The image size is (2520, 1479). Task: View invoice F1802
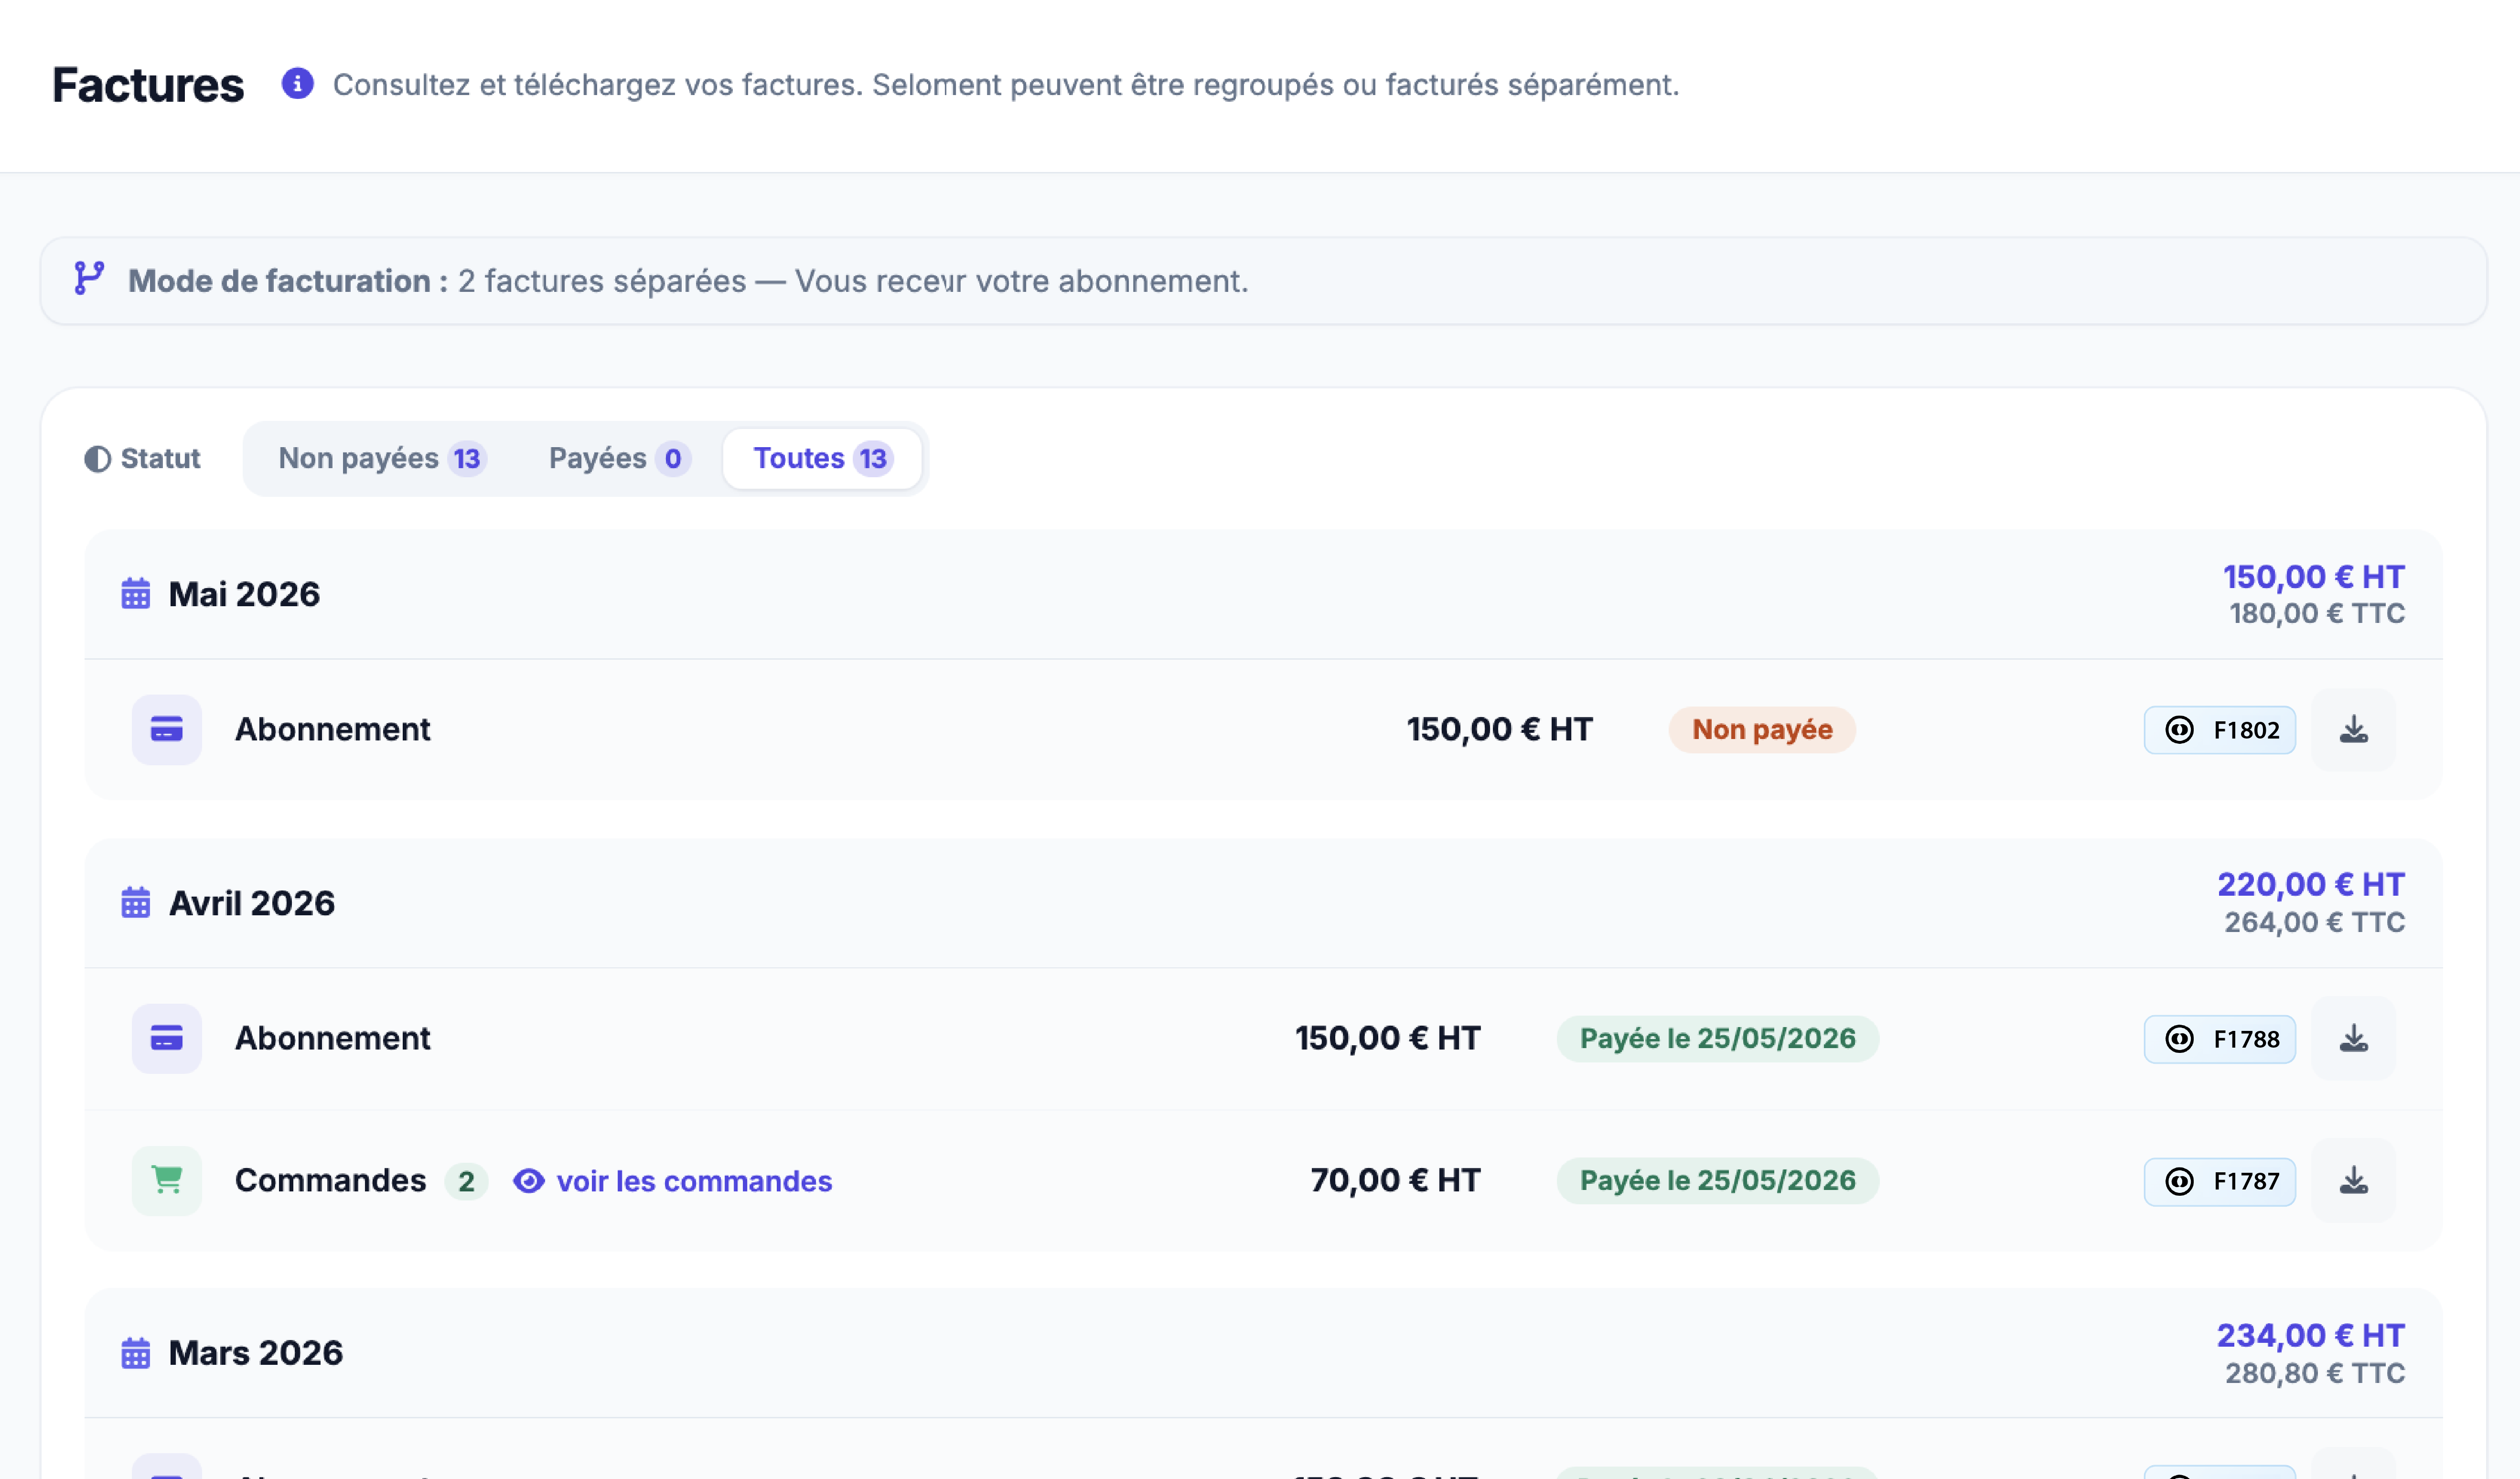2220,730
